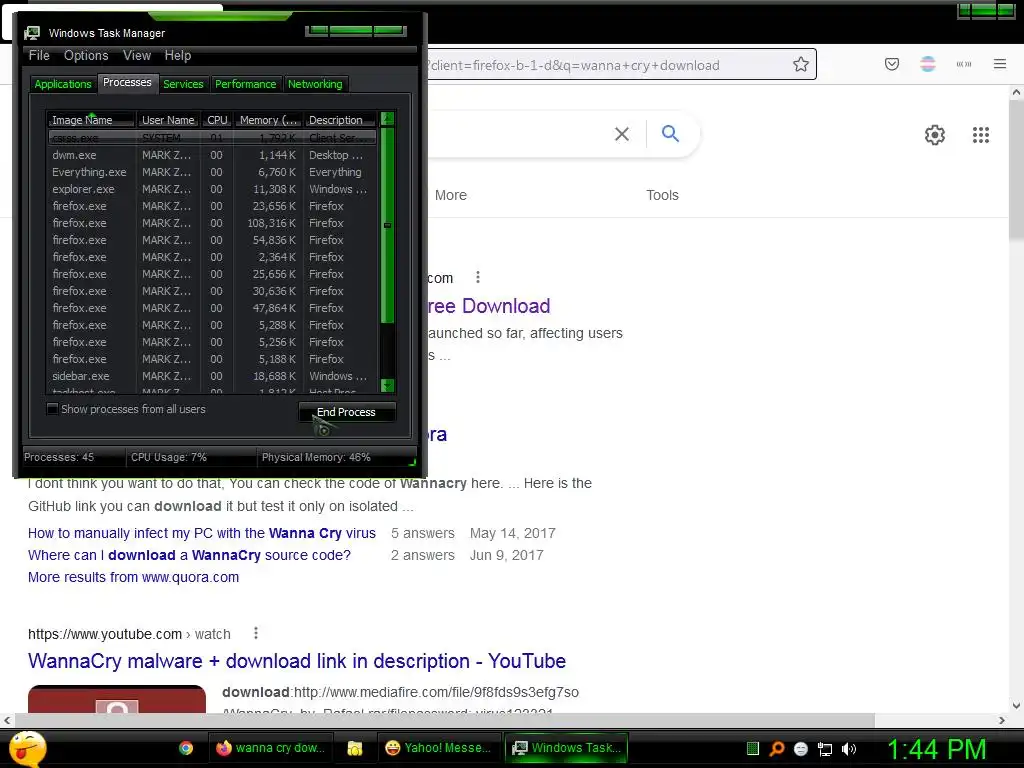Click the green grid tray icon

(753, 749)
